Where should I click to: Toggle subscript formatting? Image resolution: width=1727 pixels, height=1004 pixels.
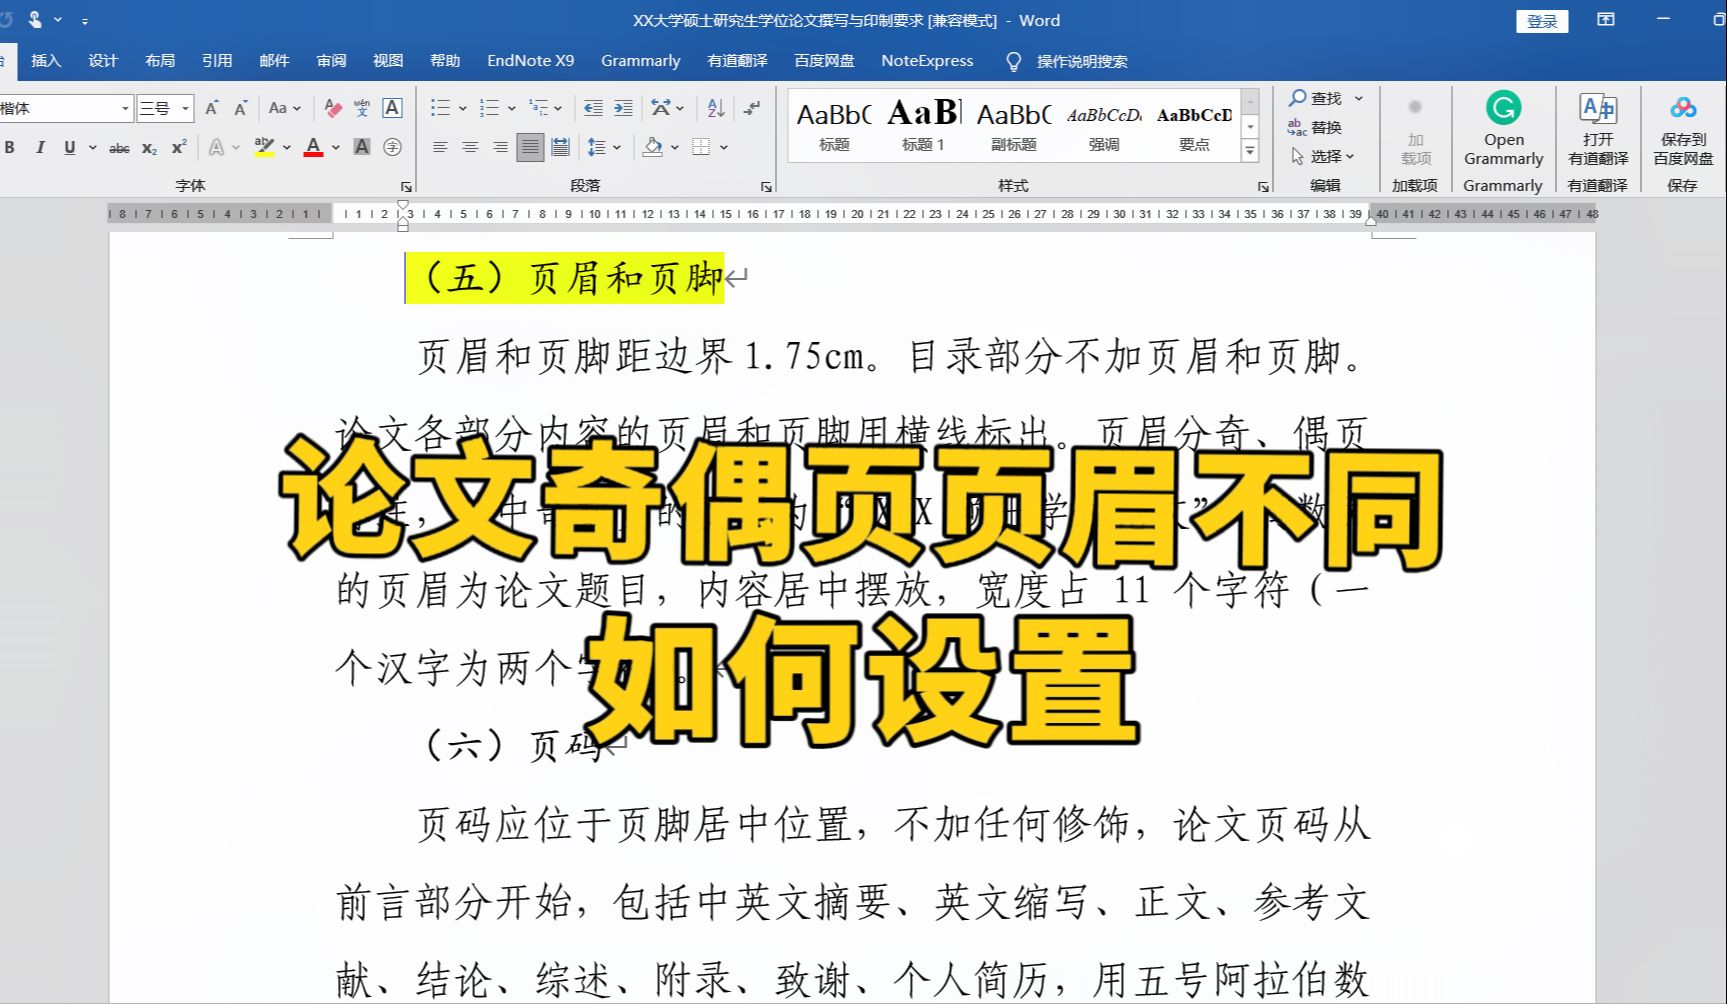(x=149, y=148)
